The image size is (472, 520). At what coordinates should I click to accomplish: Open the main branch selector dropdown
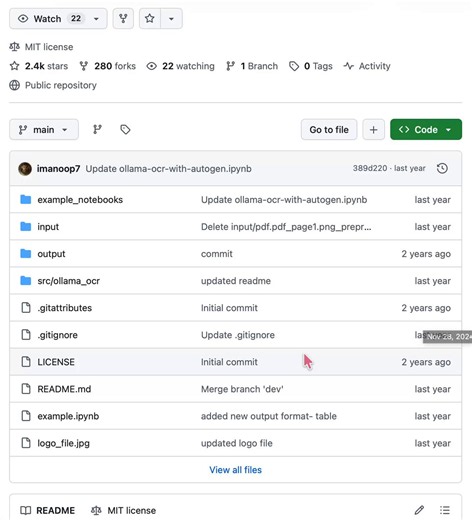pos(44,129)
